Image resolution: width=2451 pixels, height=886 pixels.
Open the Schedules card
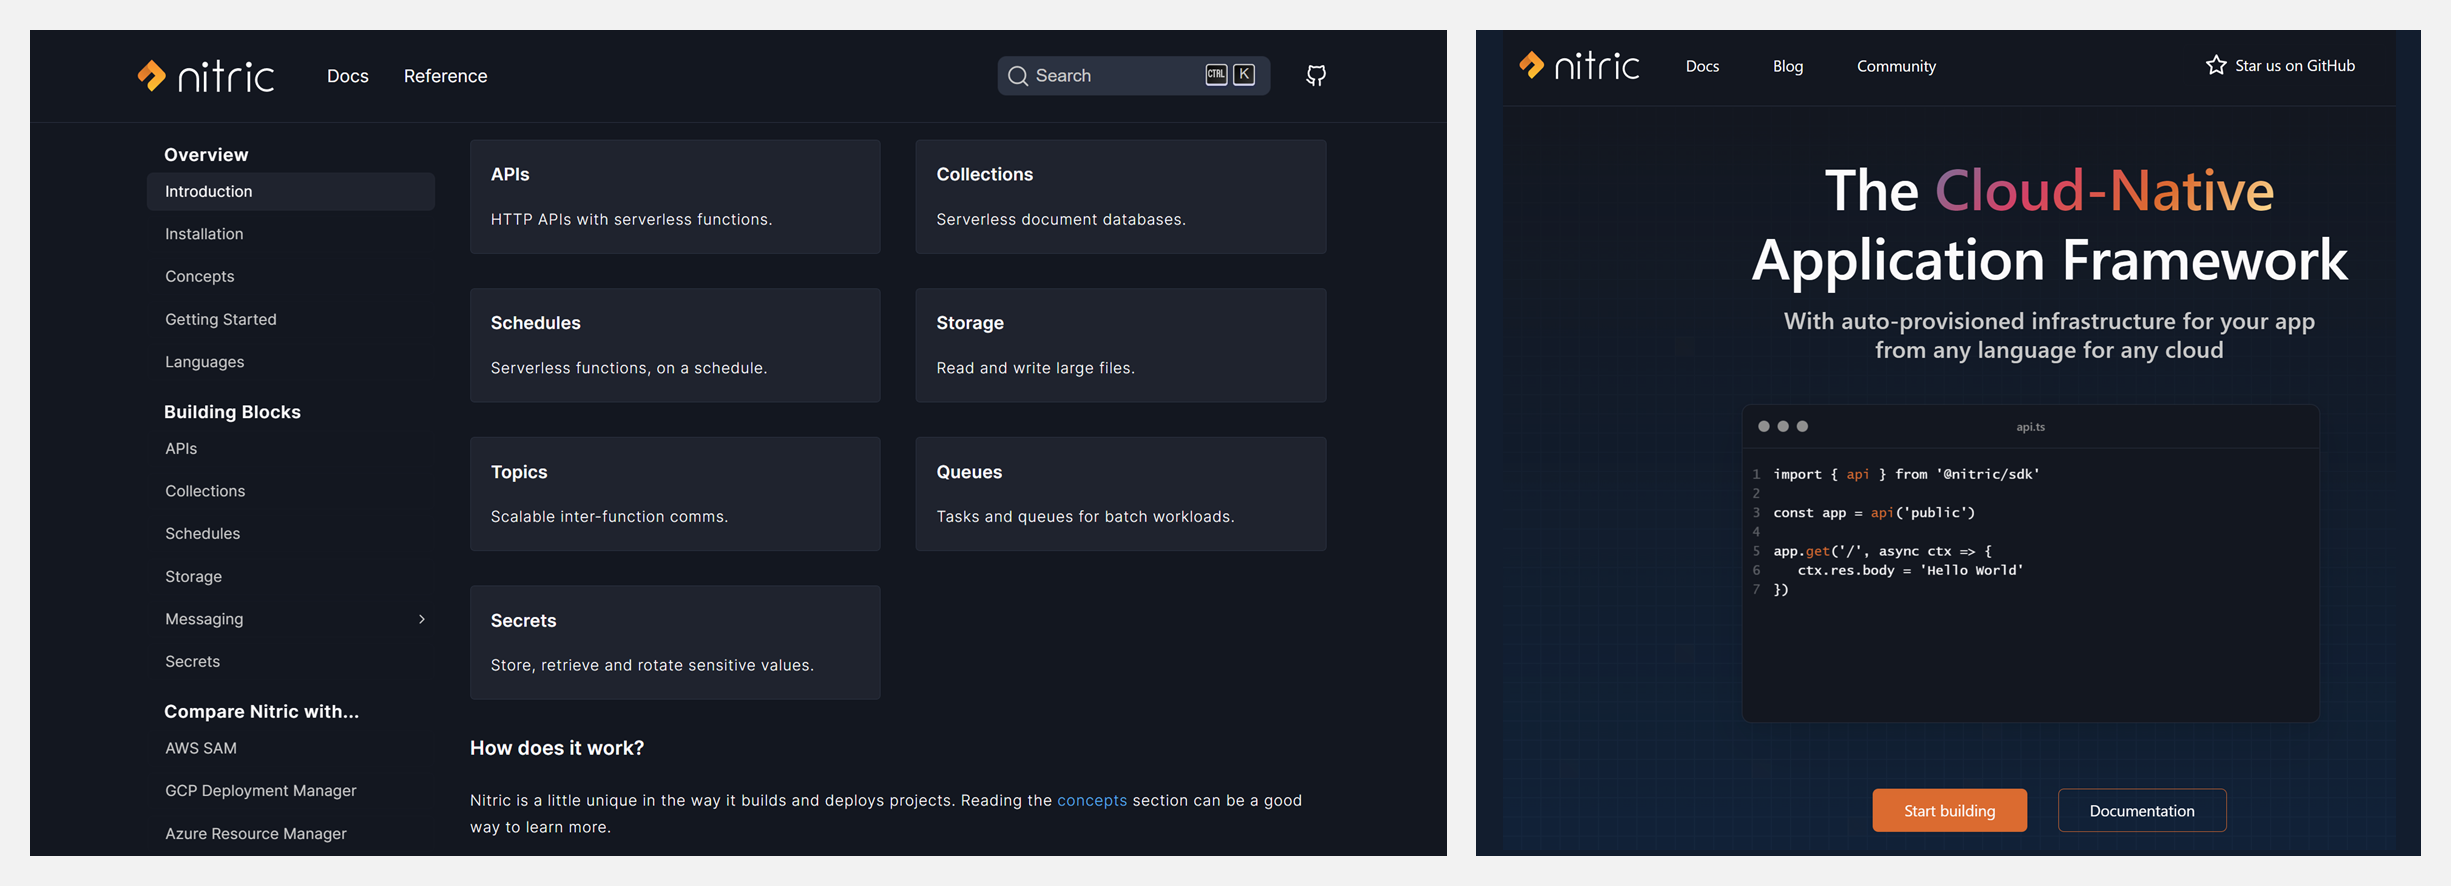point(675,345)
